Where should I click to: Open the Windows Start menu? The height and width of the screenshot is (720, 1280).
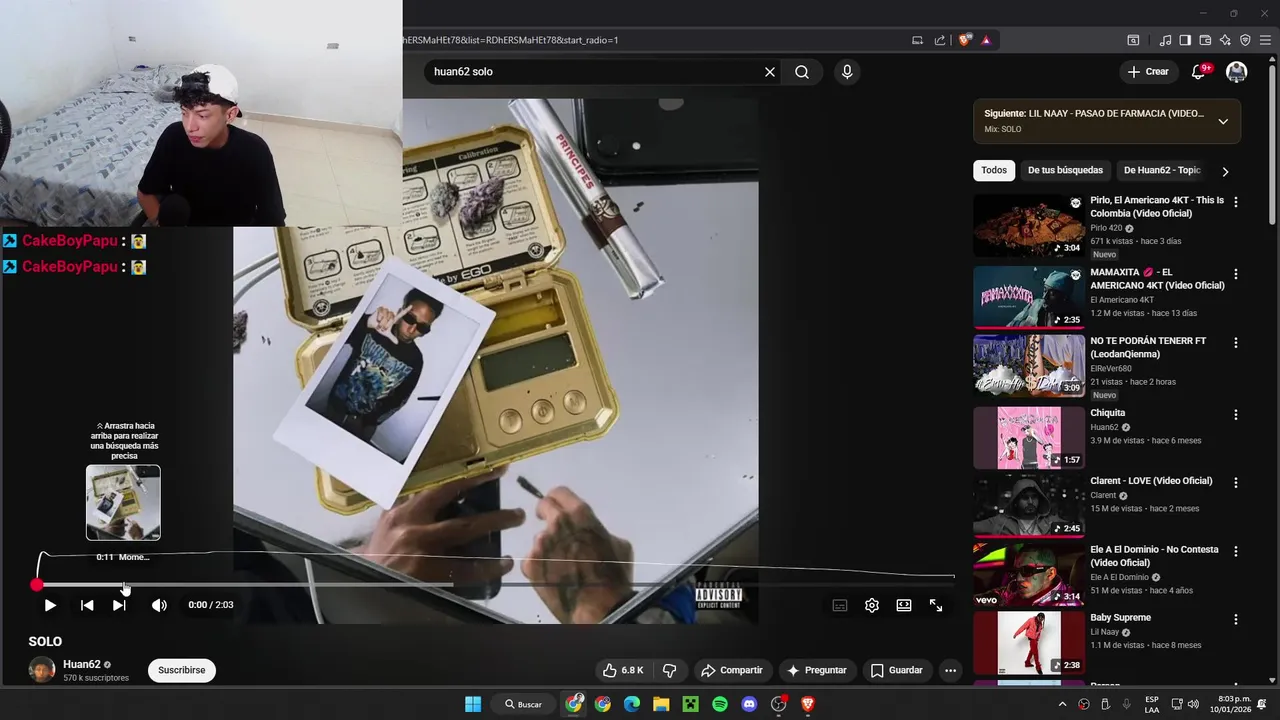coord(473,704)
